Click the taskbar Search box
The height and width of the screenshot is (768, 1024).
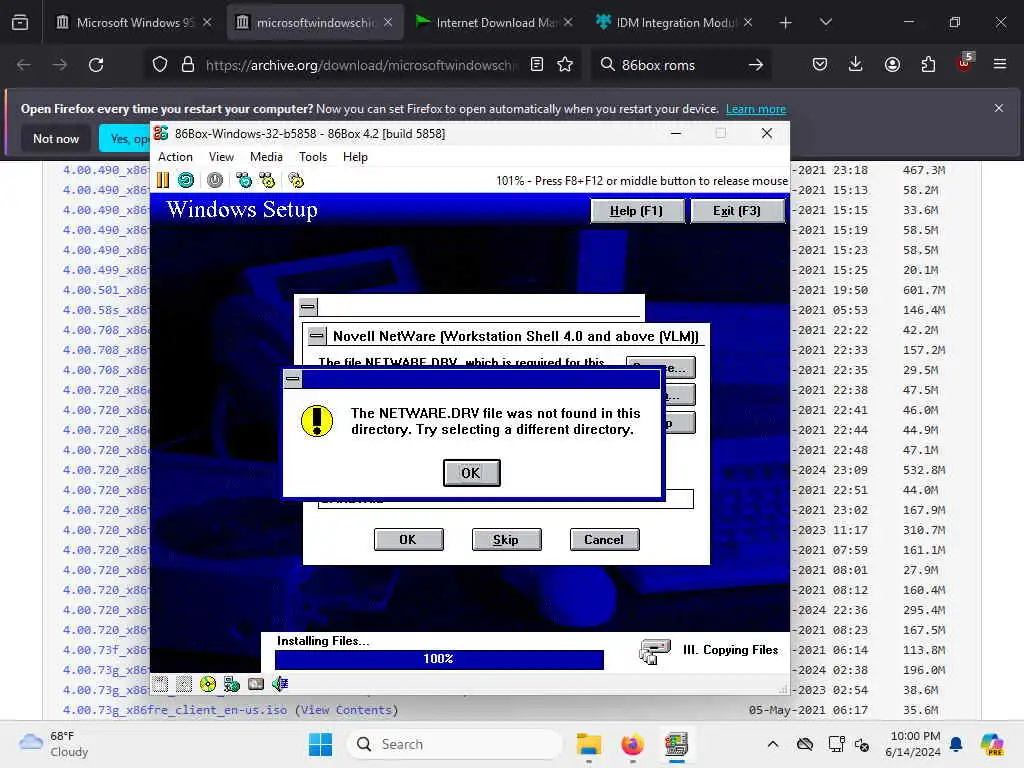pos(455,744)
